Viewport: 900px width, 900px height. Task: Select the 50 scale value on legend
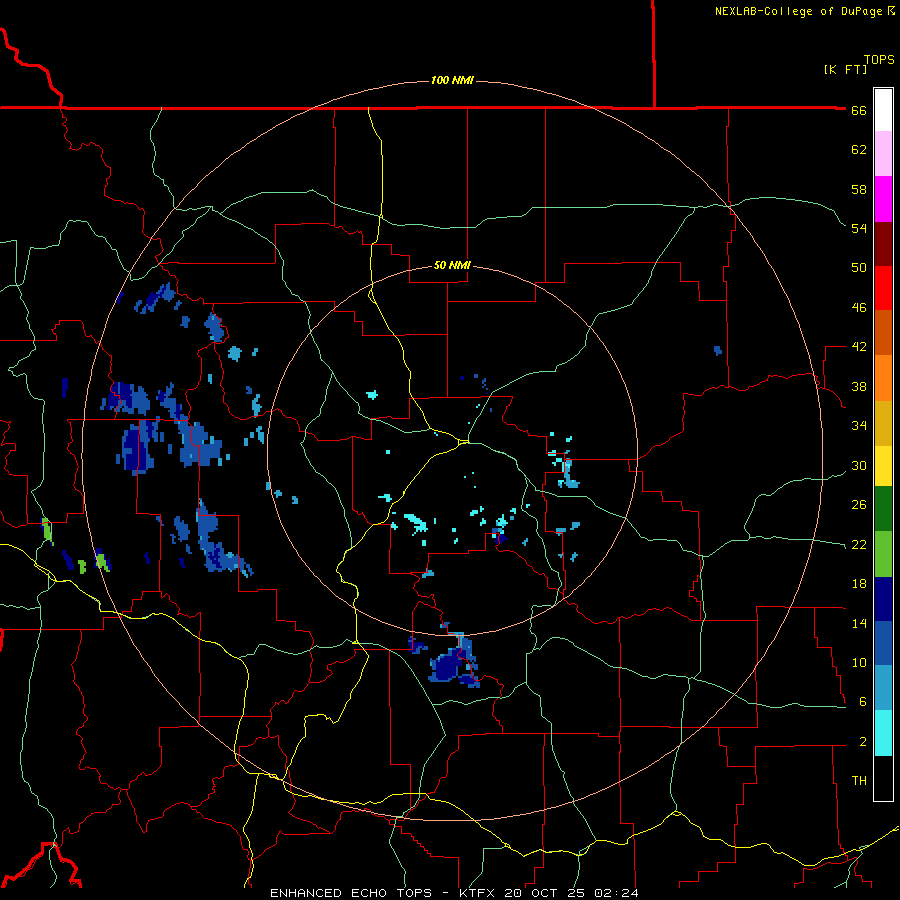pyautogui.click(x=859, y=268)
